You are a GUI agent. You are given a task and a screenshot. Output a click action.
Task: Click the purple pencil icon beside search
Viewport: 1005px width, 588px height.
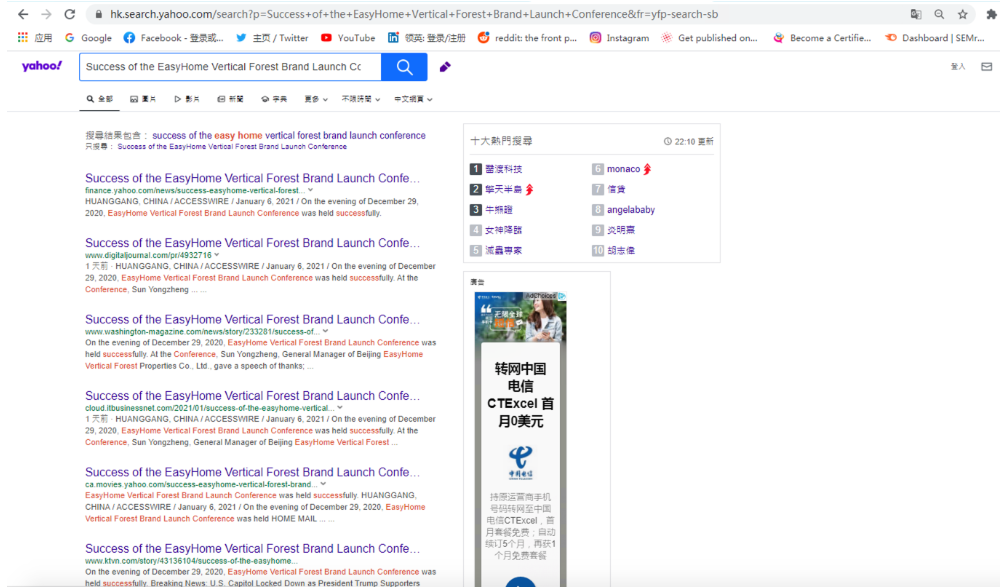[x=445, y=67]
